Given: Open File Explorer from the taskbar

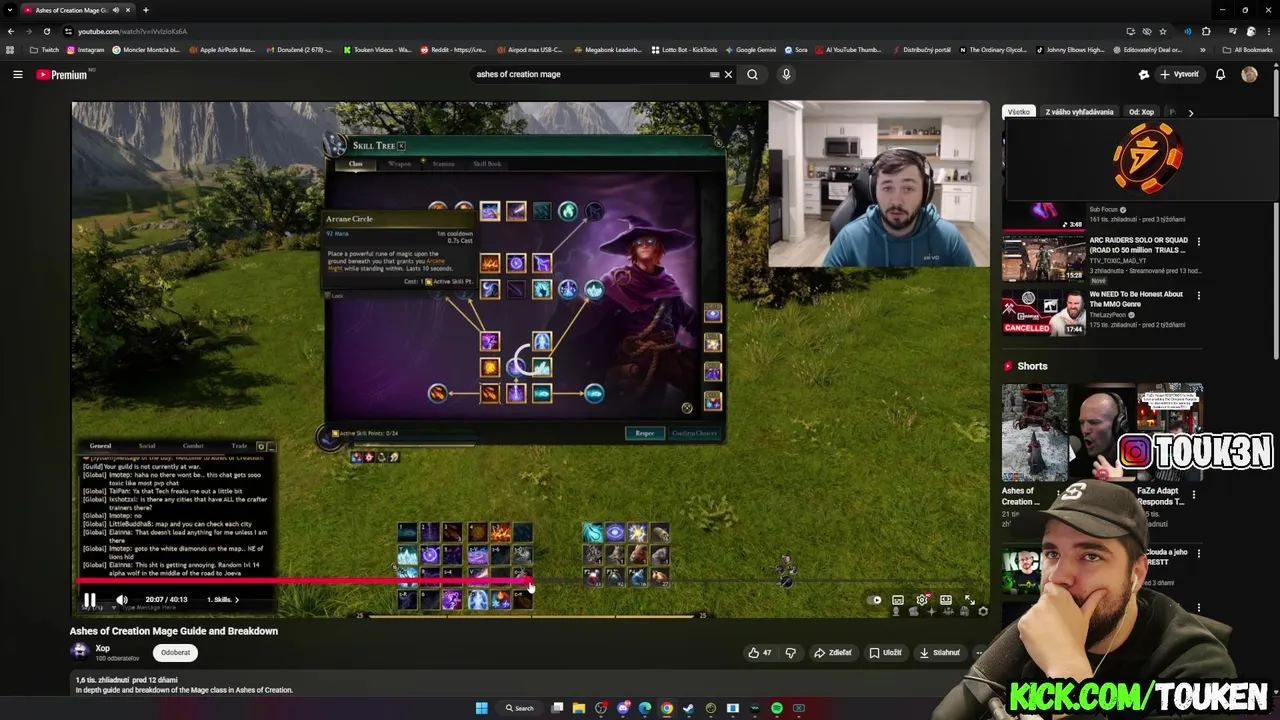Looking at the screenshot, I should (578, 708).
